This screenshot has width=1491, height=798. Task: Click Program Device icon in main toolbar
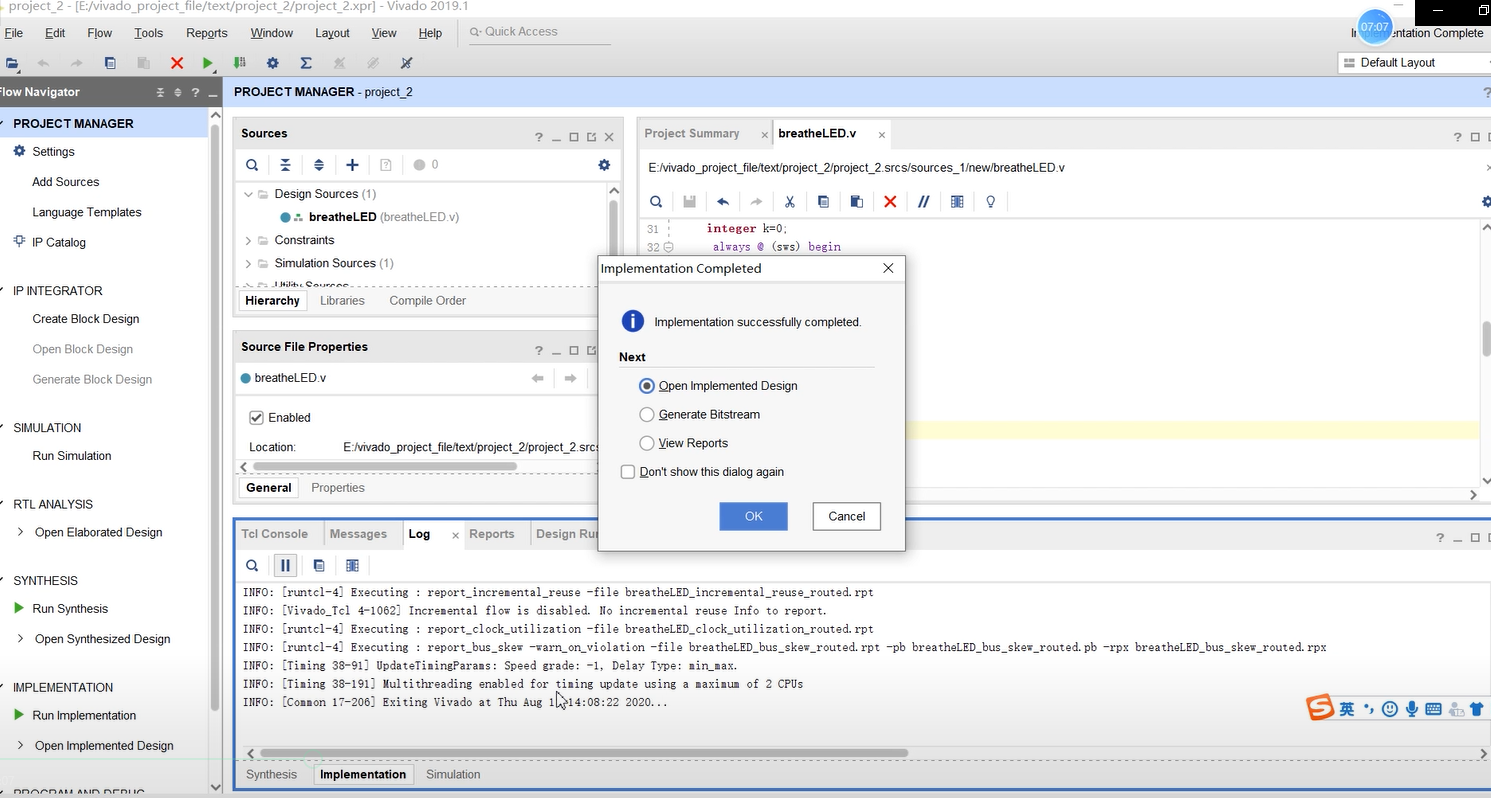click(x=239, y=63)
